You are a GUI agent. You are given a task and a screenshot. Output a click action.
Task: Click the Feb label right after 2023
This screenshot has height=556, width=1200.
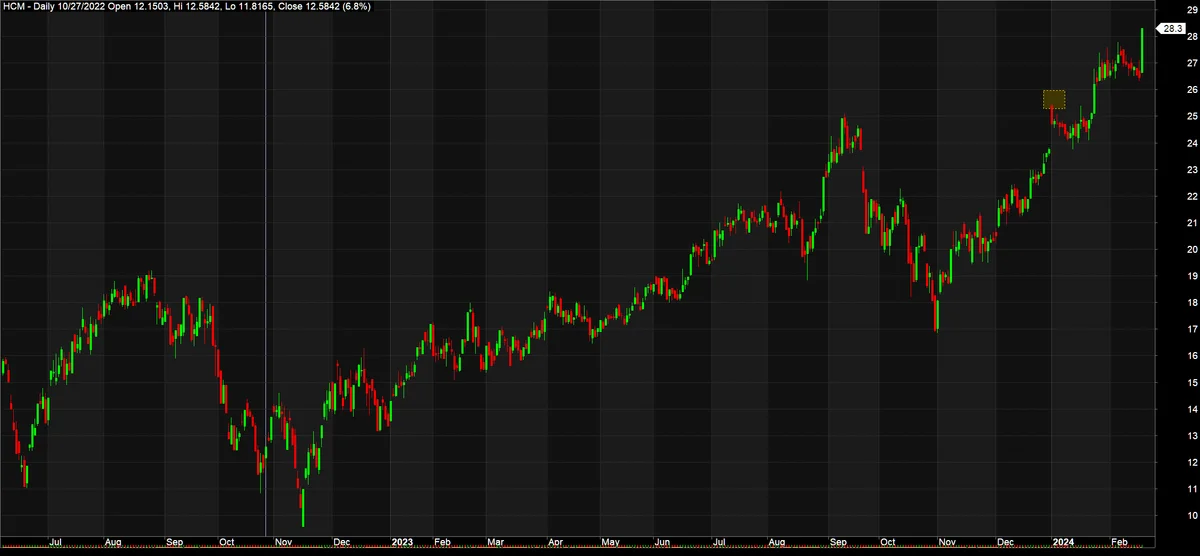[441, 541]
